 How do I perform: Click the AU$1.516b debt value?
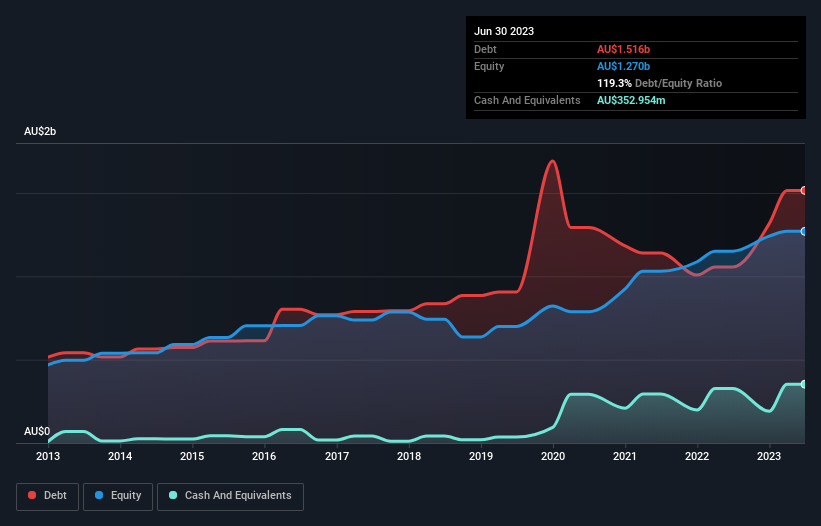coord(623,49)
